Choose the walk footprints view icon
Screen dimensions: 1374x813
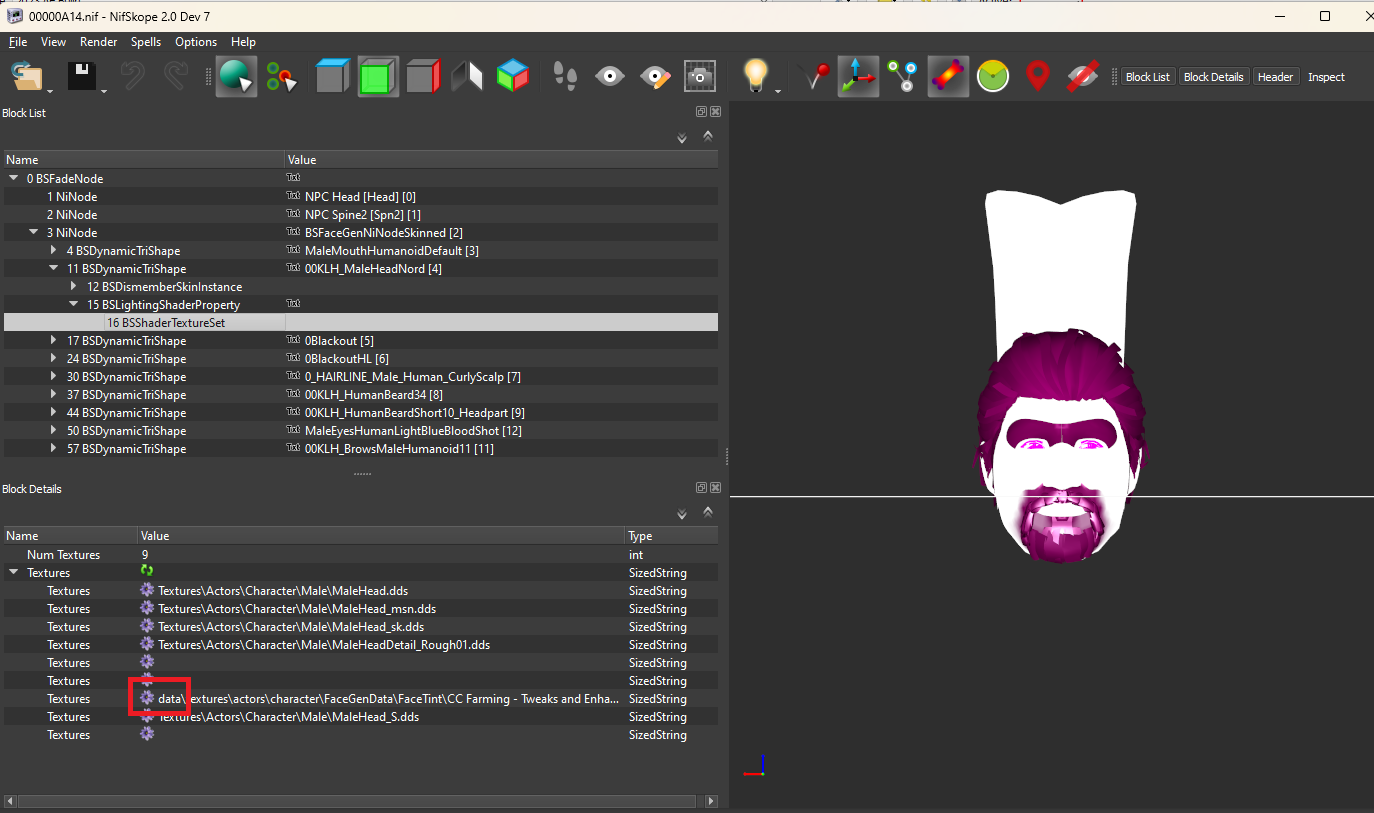(566, 77)
